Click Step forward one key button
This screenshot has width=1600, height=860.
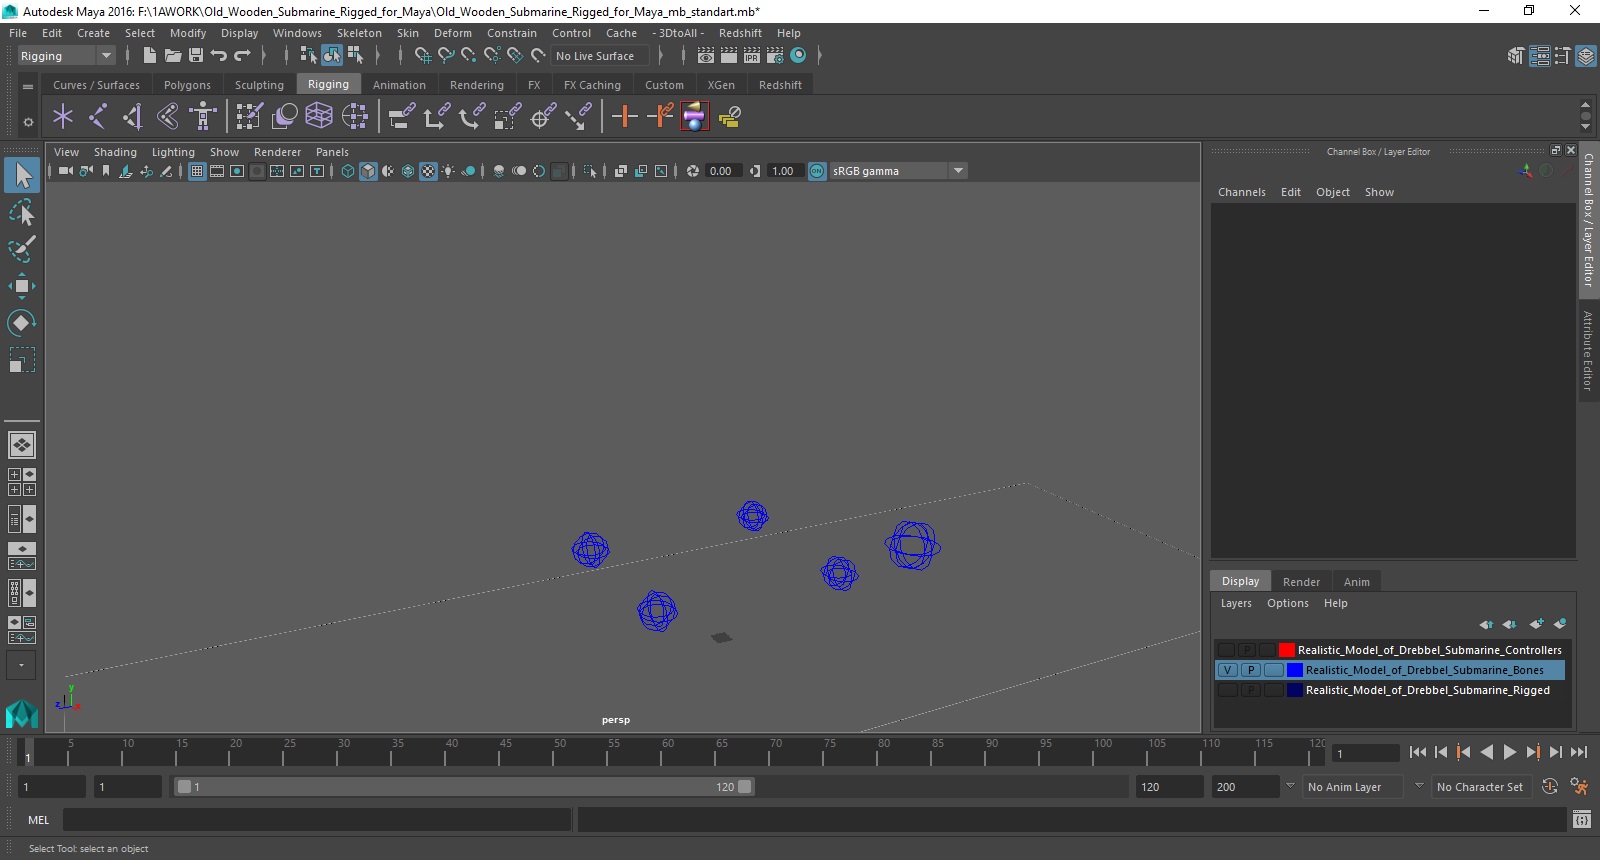point(1533,752)
